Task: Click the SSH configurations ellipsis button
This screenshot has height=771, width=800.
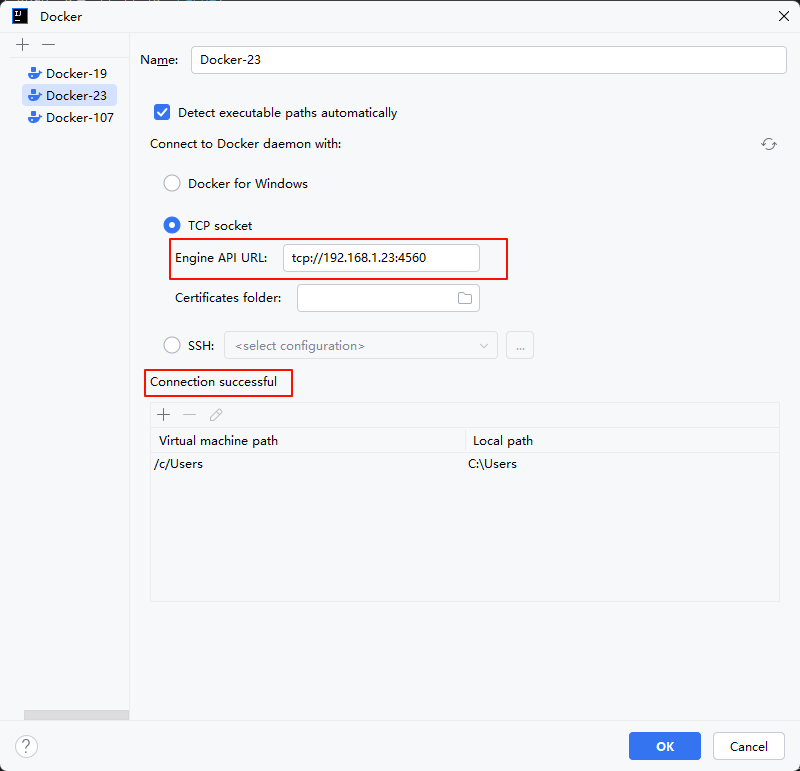Action: (x=520, y=345)
